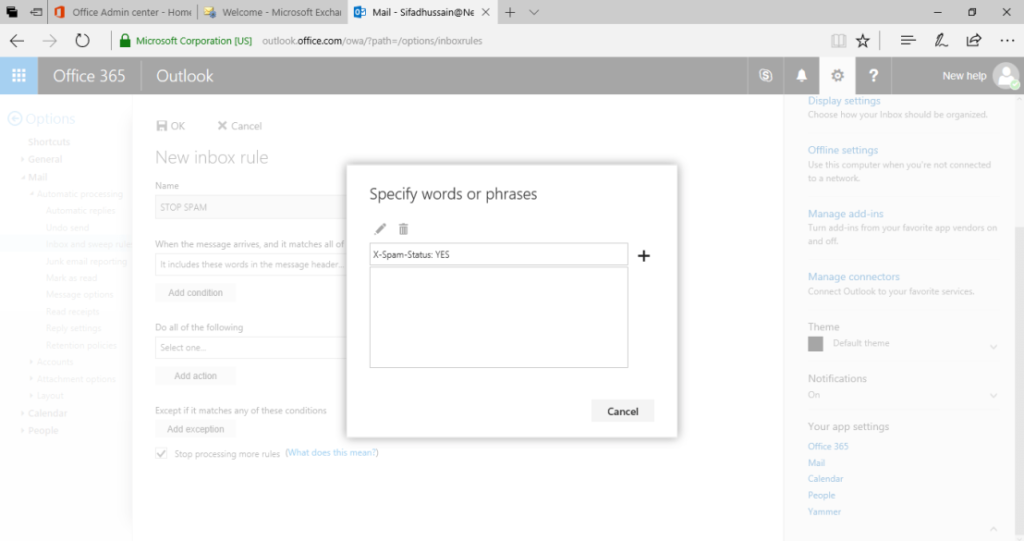Open Display settings link
This screenshot has height=541, width=1024.
pyautogui.click(x=844, y=101)
